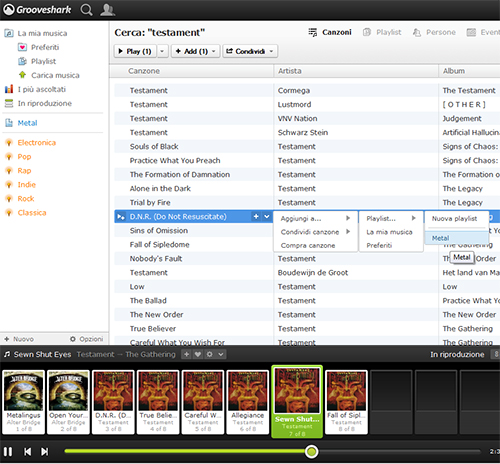This screenshot has height=464, width=500.
Task: Favorite the now-playing song heart icon
Action: pyautogui.click(x=198, y=354)
